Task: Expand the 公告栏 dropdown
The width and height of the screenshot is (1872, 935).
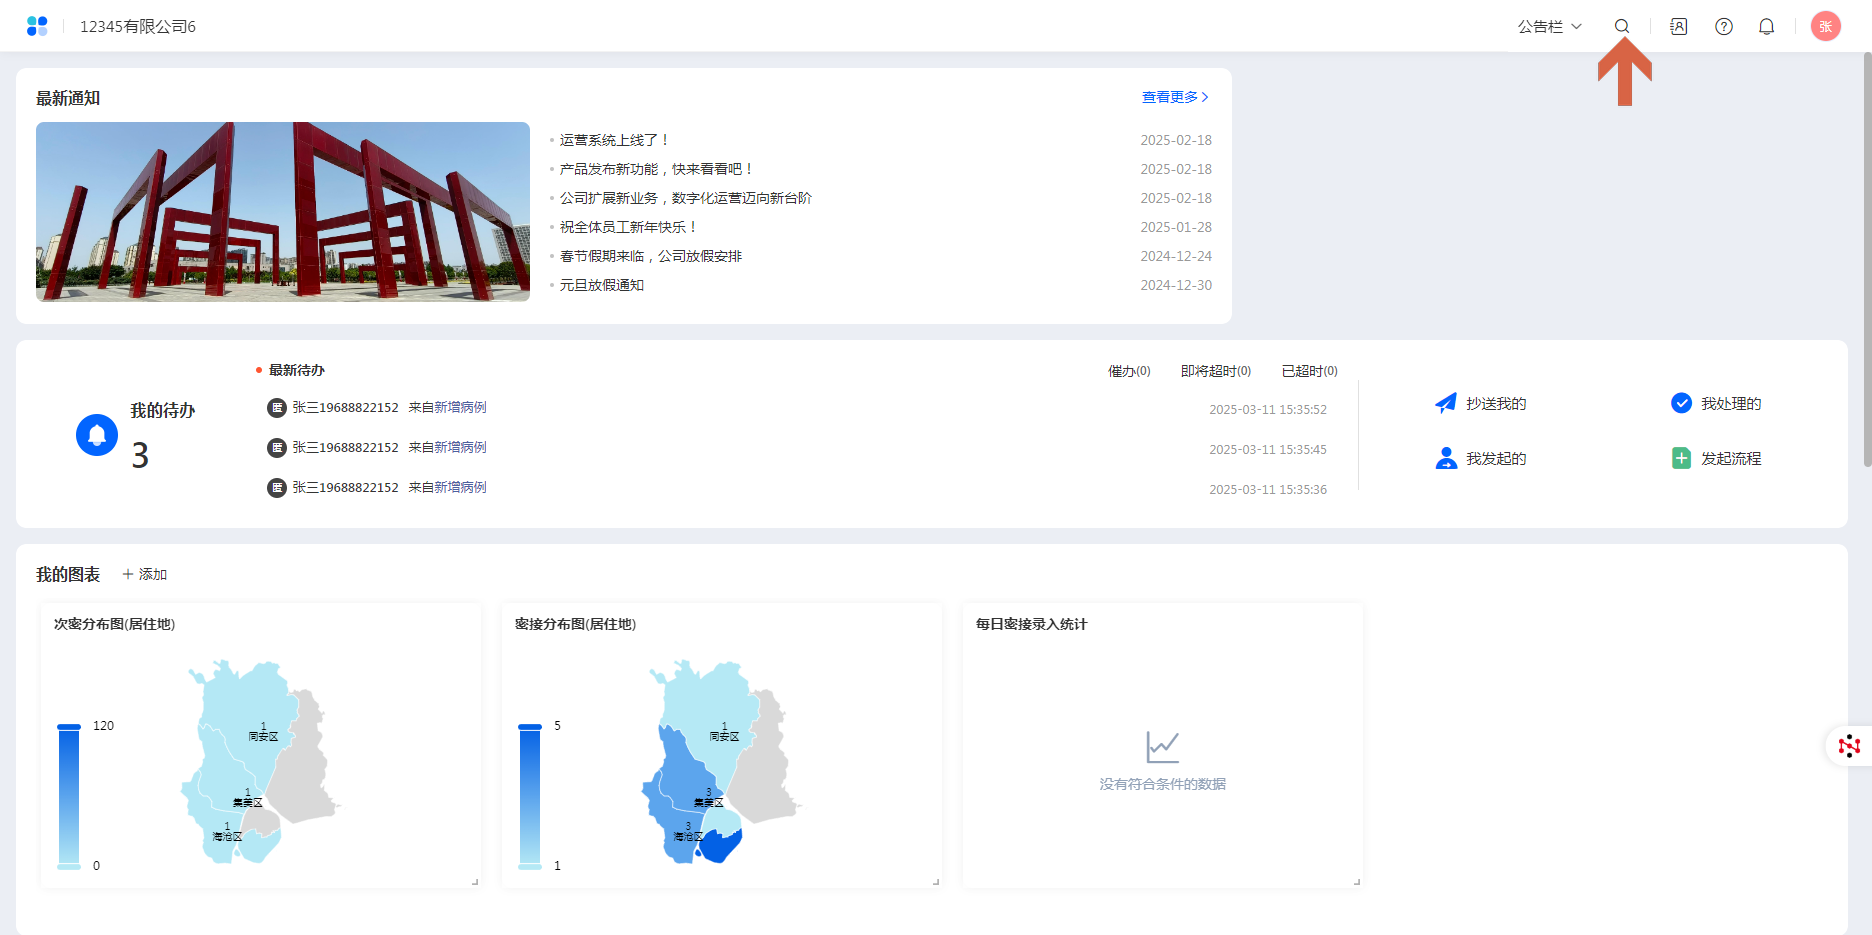Action: click(x=1549, y=27)
